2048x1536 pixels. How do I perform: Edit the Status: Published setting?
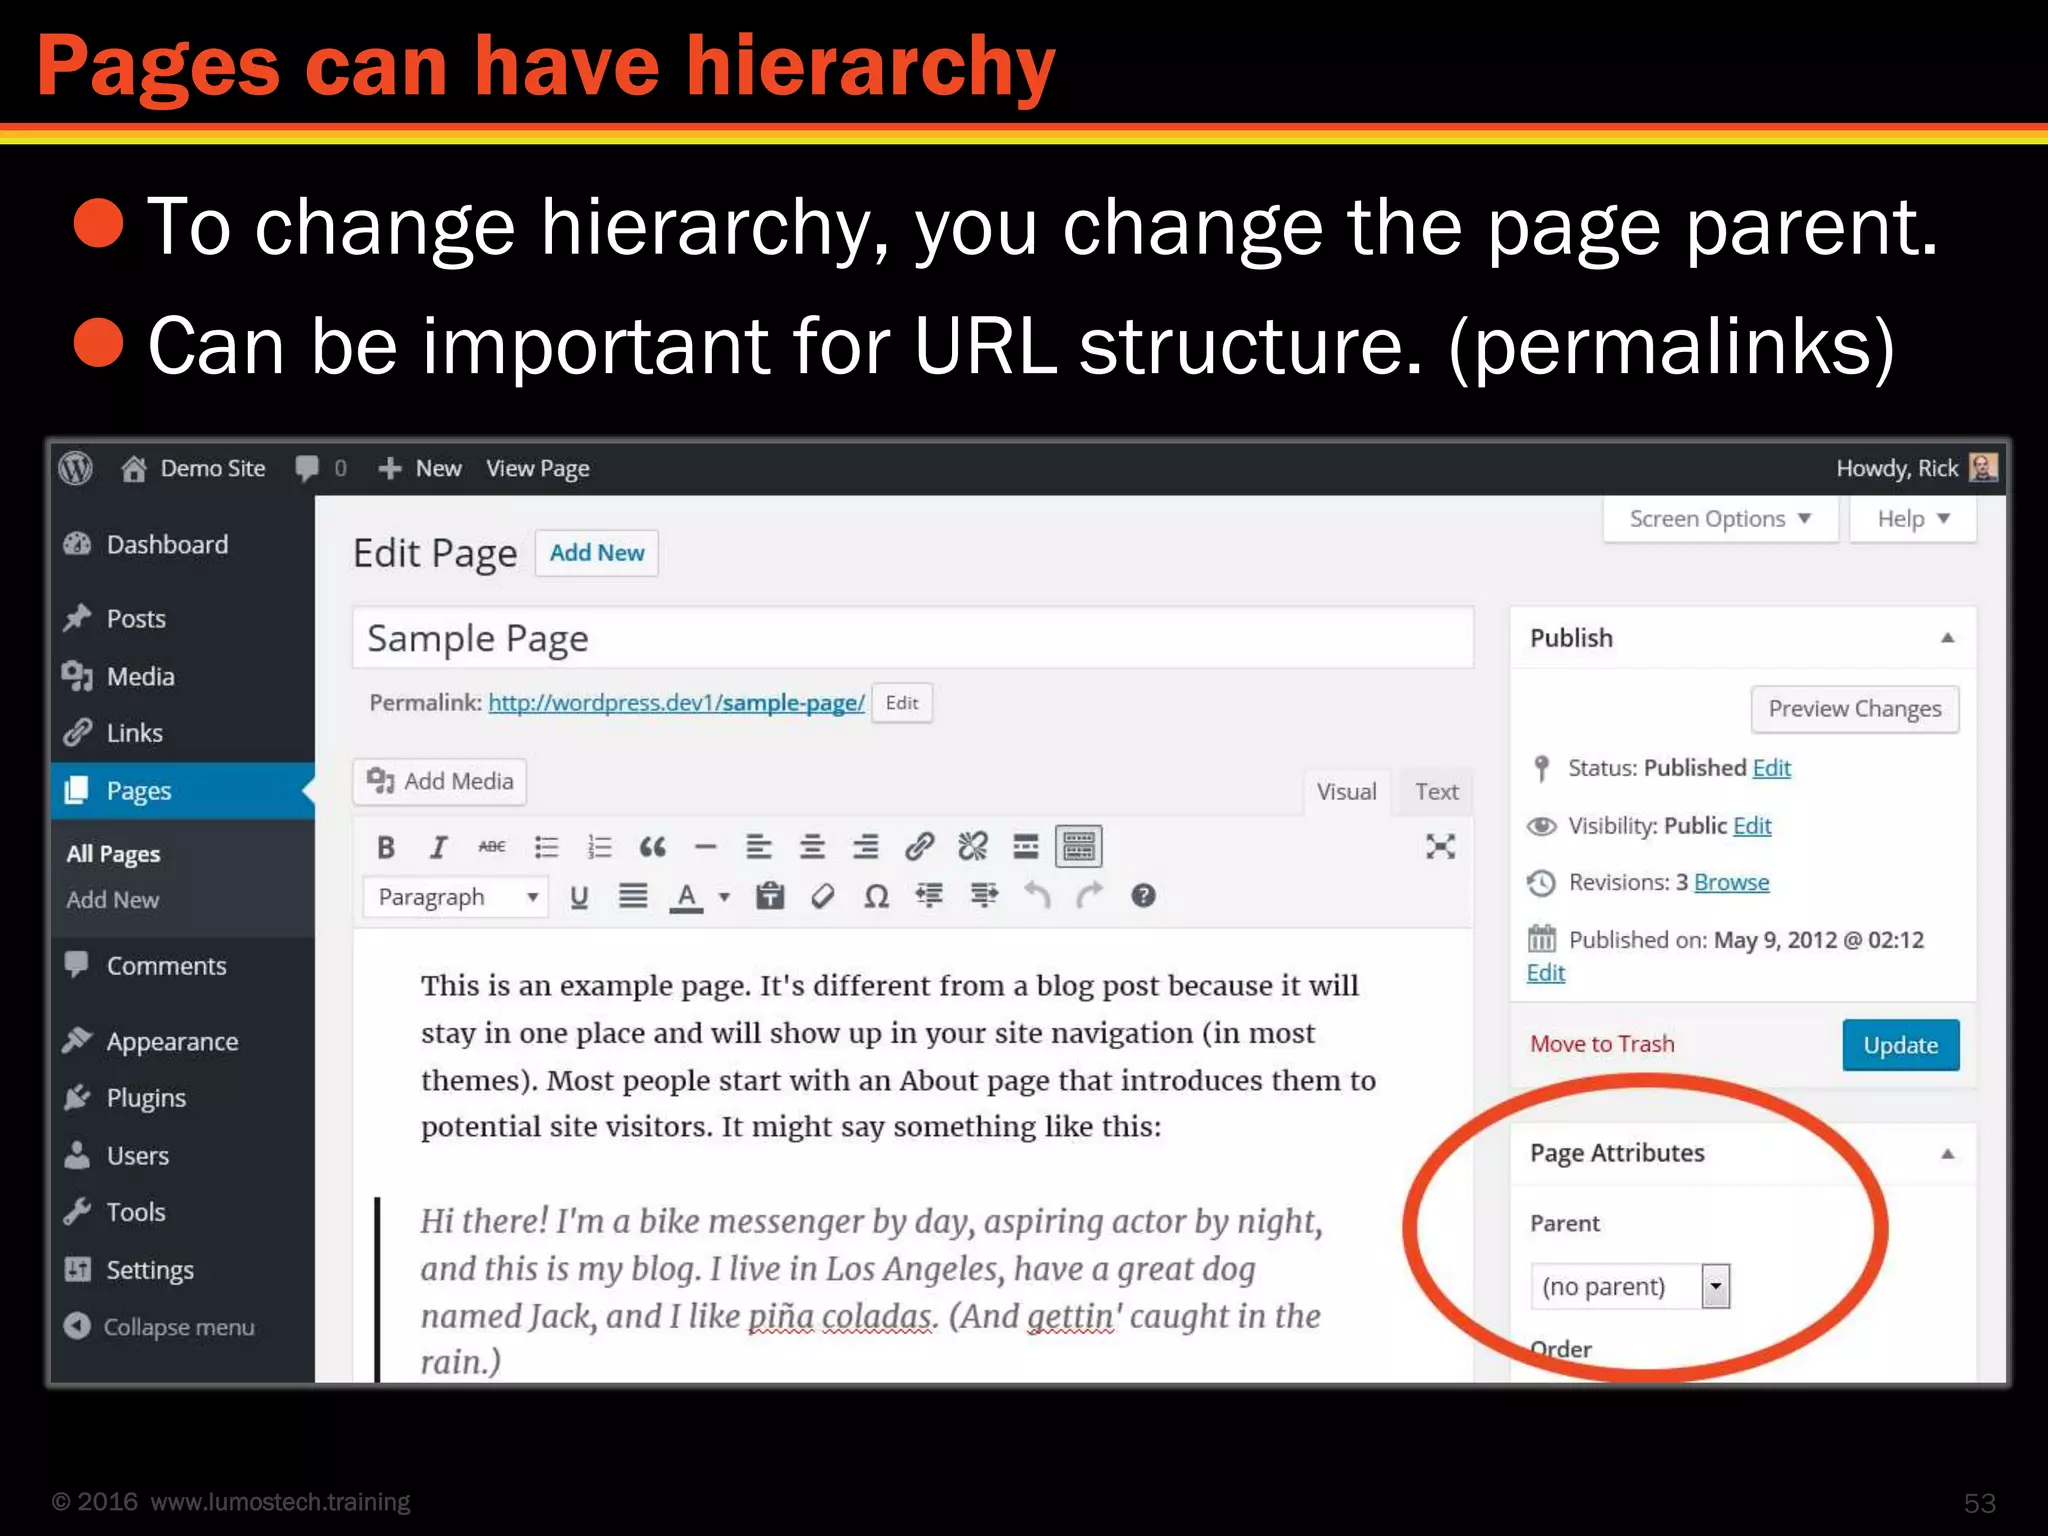1771,768
